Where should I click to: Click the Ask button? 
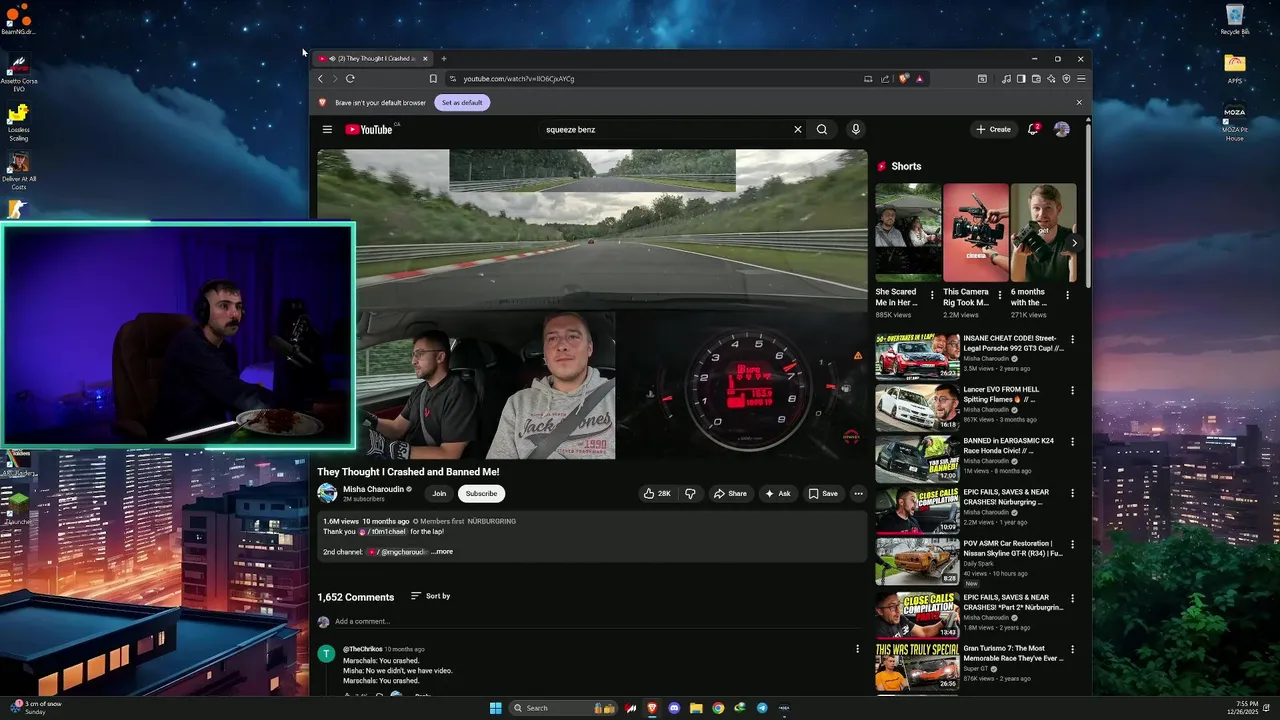tap(778, 493)
